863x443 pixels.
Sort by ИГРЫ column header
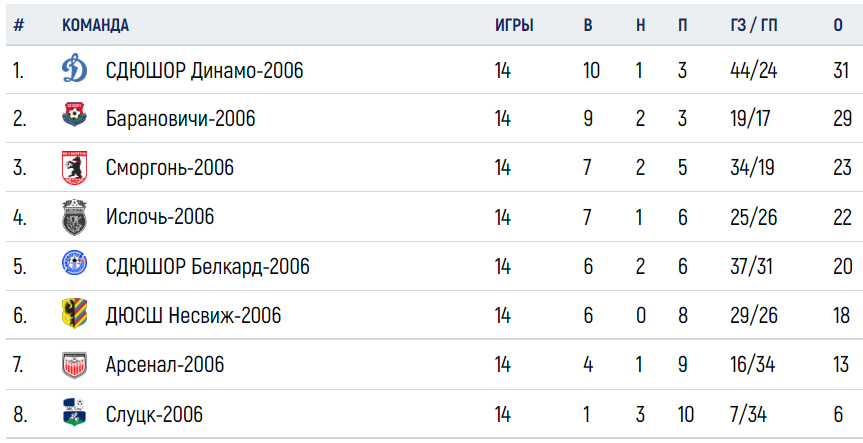(514, 25)
